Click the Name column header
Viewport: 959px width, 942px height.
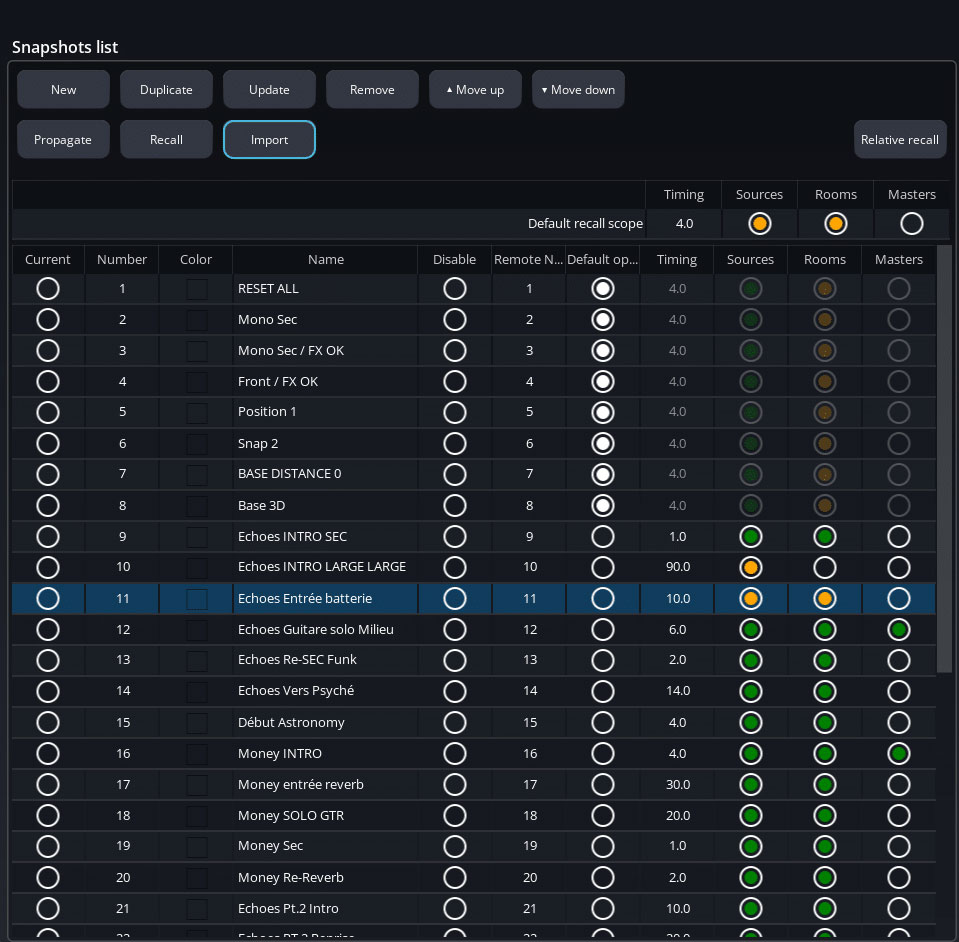pos(325,260)
